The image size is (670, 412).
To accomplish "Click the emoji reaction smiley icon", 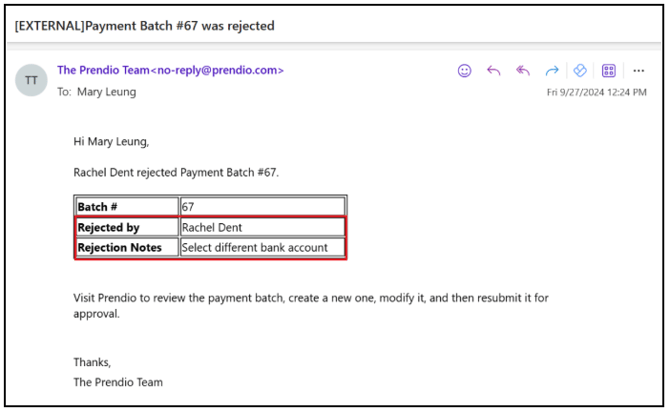I will pos(464,71).
